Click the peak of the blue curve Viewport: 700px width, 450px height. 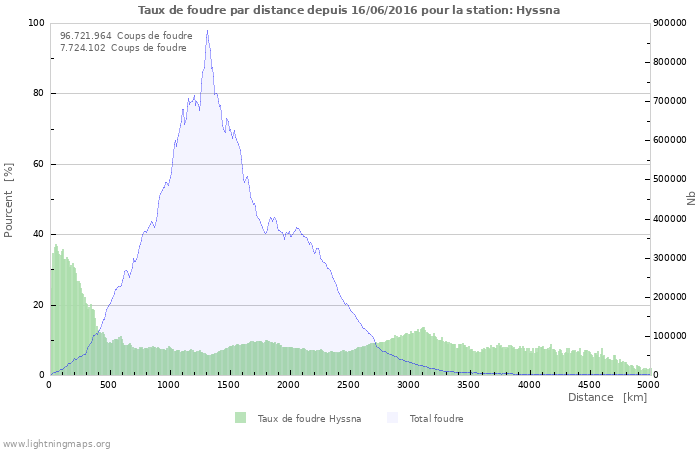[x=207, y=30]
